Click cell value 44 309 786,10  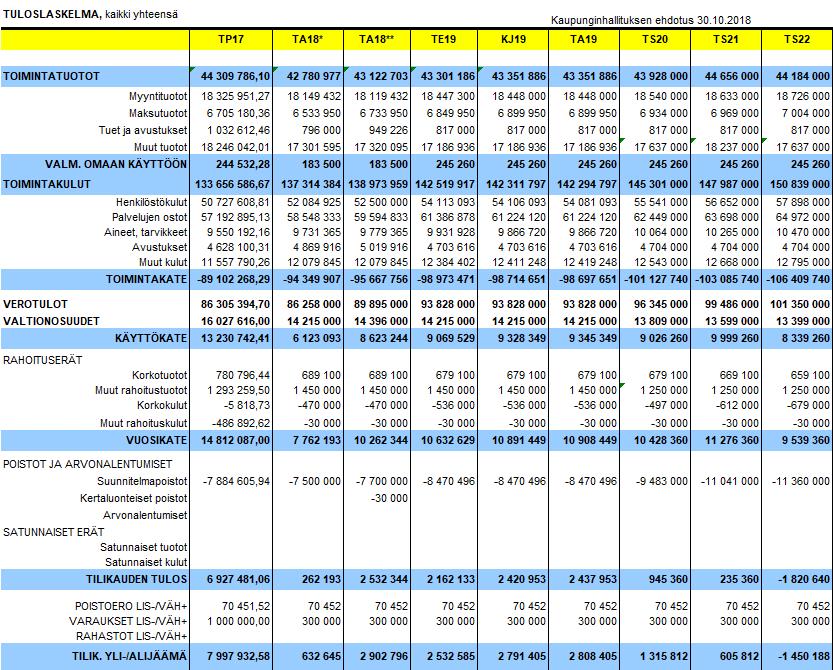235,76
